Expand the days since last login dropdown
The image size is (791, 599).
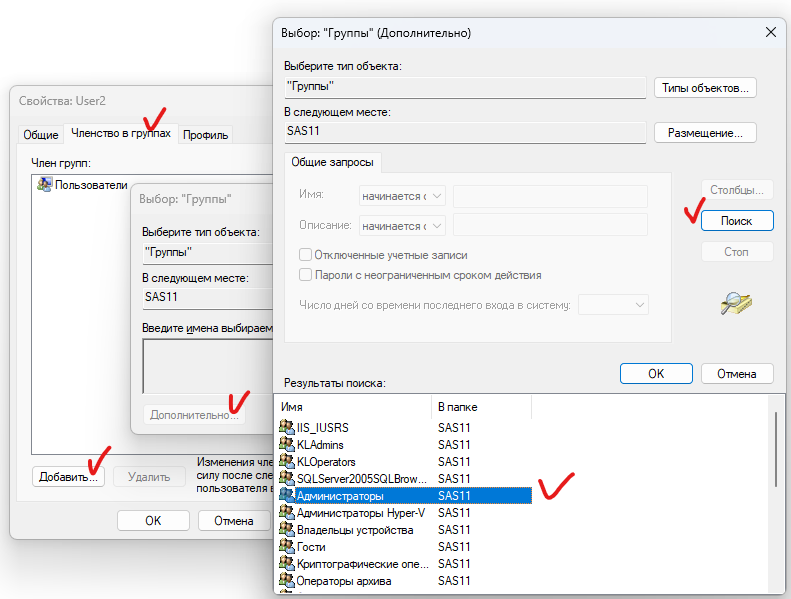(614, 304)
